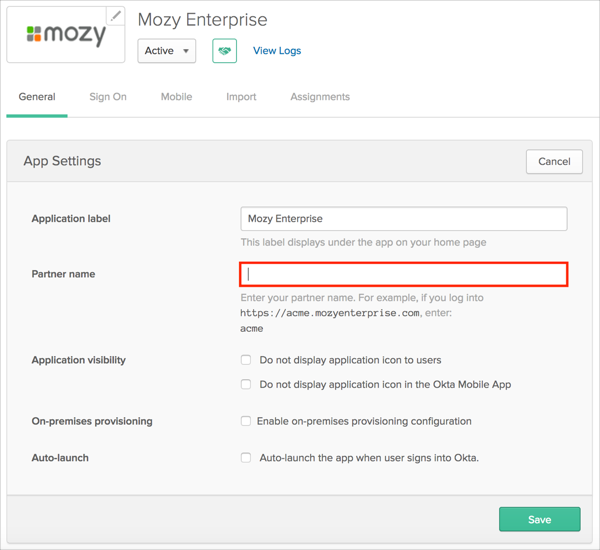Enable on-premises provisioning configuration checkbox
The width and height of the screenshot is (600, 550).
point(246,421)
